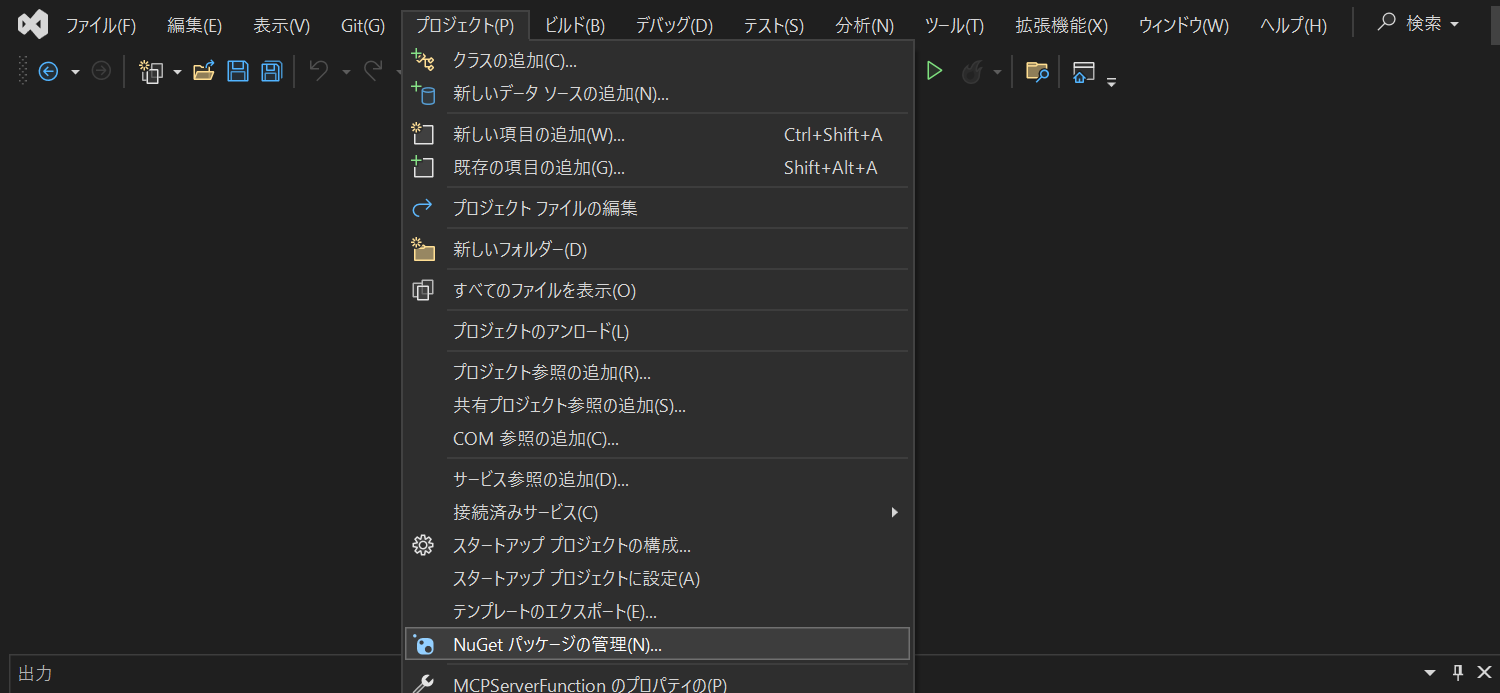1500x693 pixels.
Task: Click the 検索 search button
Action: [1418, 24]
